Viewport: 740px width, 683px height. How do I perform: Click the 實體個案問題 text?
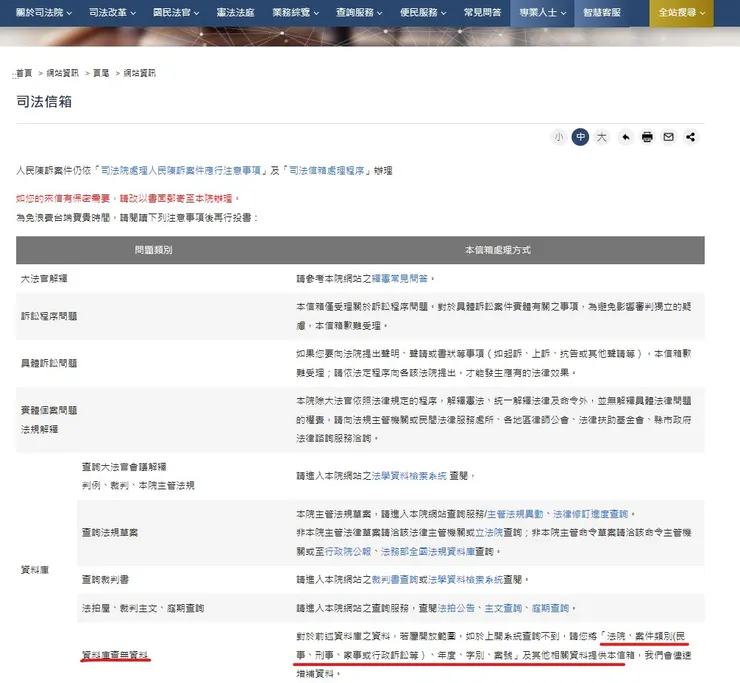pyautogui.click(x=49, y=410)
